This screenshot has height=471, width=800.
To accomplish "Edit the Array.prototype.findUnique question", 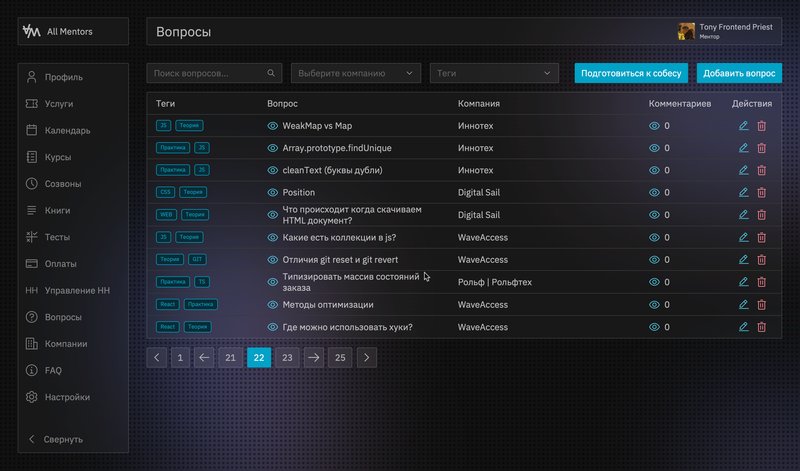I will click(743, 148).
